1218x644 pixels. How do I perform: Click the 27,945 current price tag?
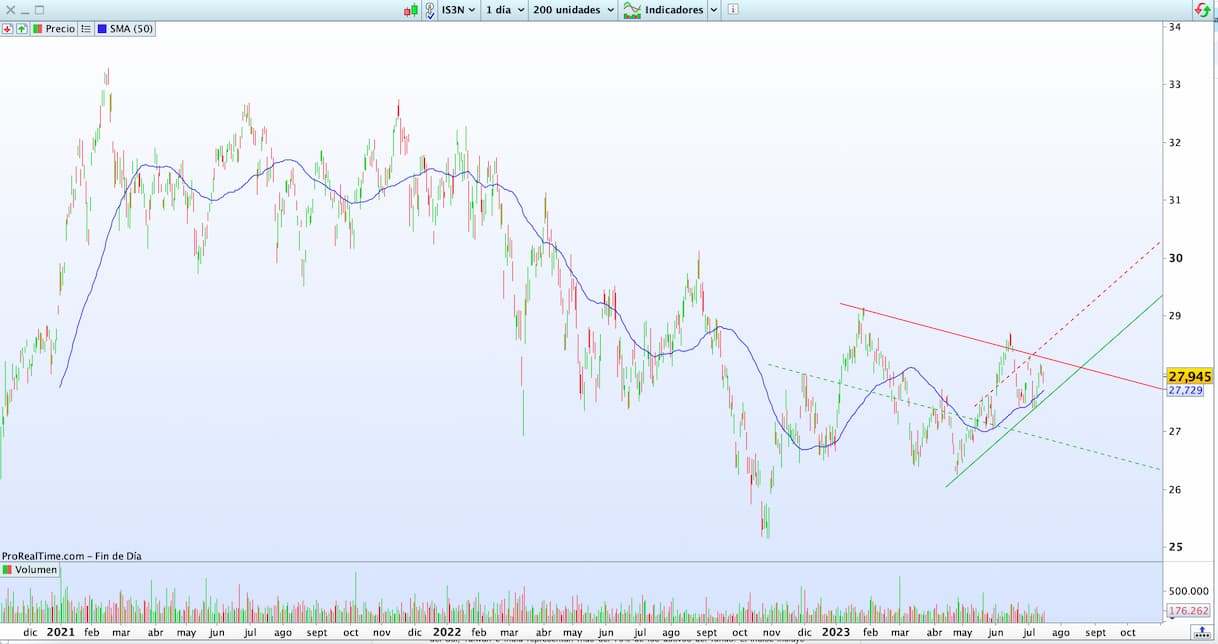click(x=1189, y=376)
